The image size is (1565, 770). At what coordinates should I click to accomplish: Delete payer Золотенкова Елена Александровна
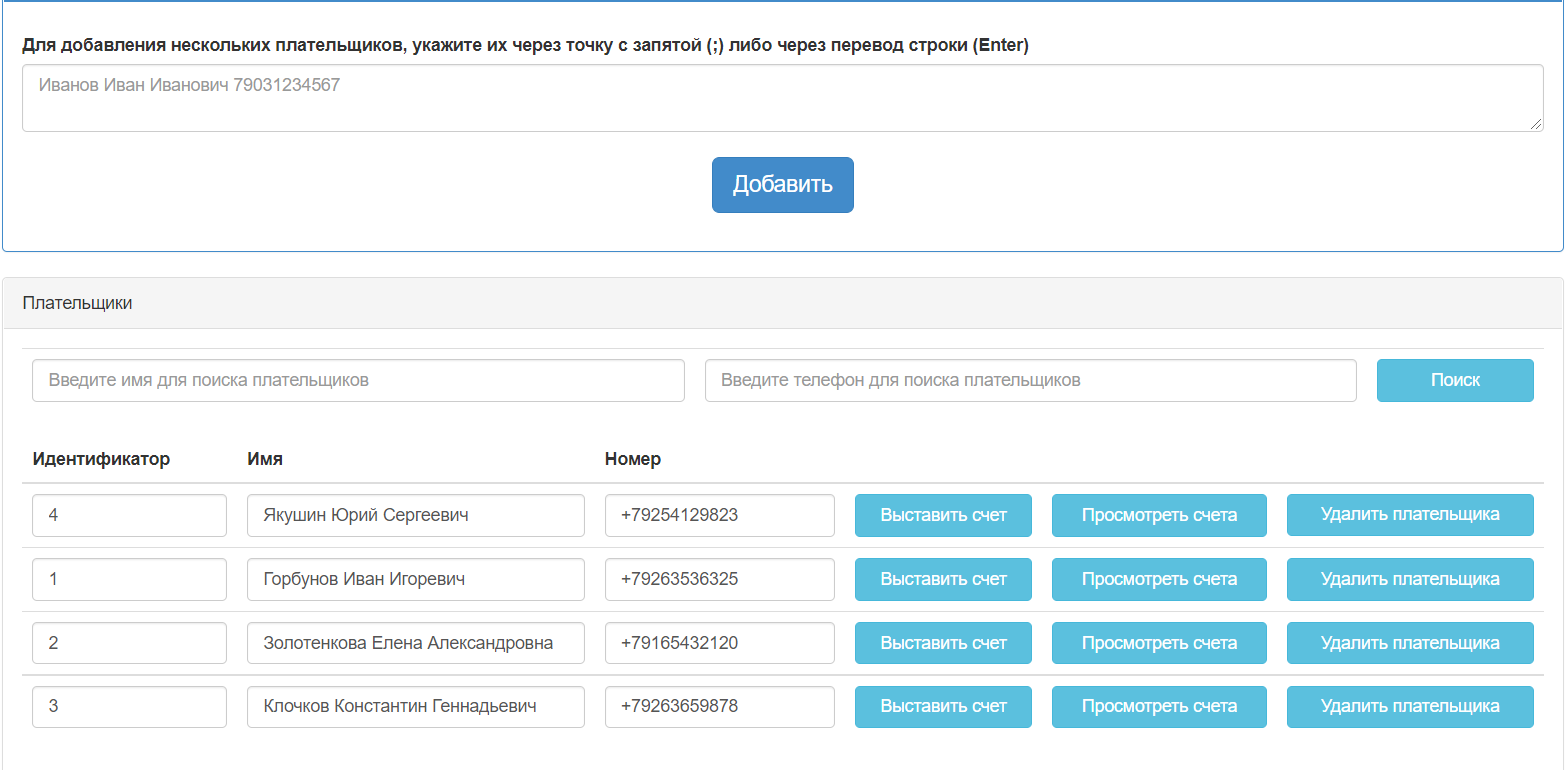(1409, 643)
